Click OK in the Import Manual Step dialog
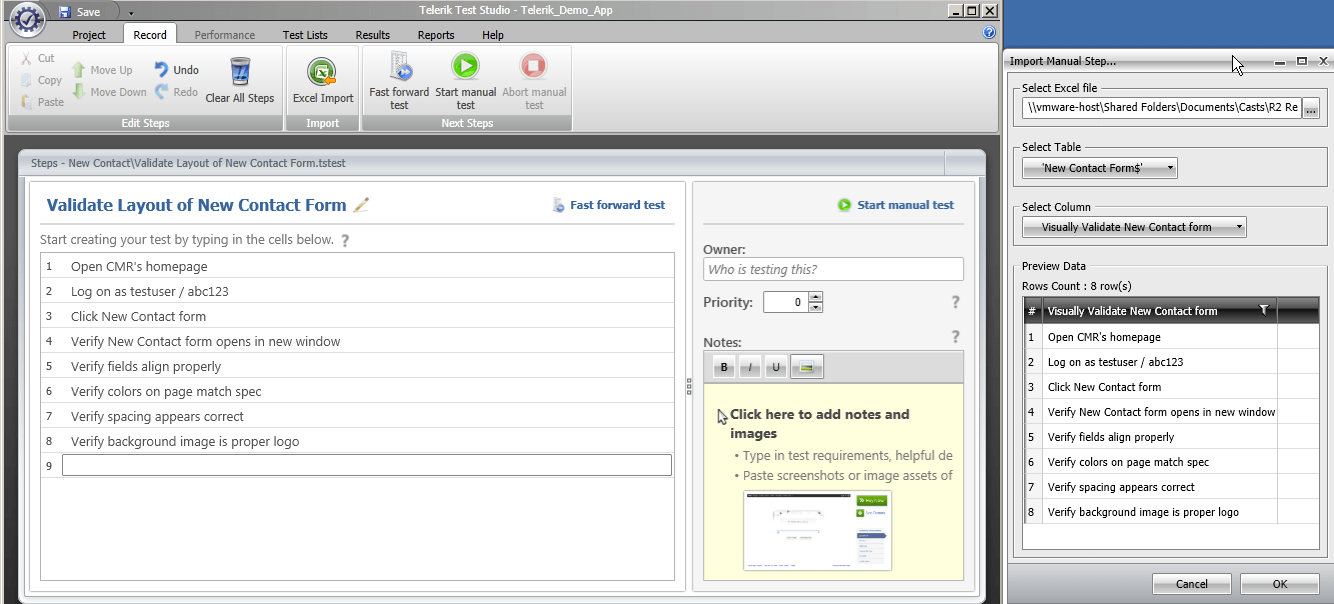The height and width of the screenshot is (604, 1334). pyautogui.click(x=1280, y=584)
